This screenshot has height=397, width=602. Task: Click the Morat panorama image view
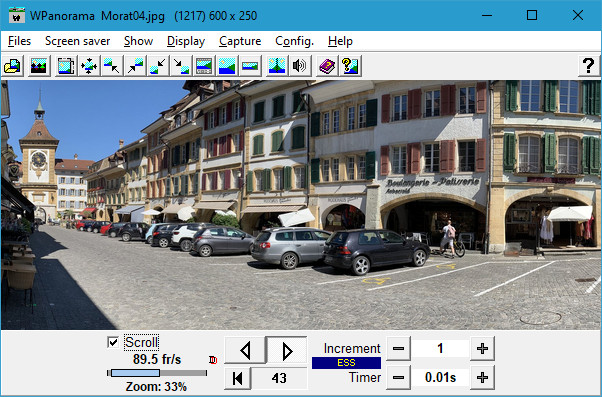(x=301, y=205)
